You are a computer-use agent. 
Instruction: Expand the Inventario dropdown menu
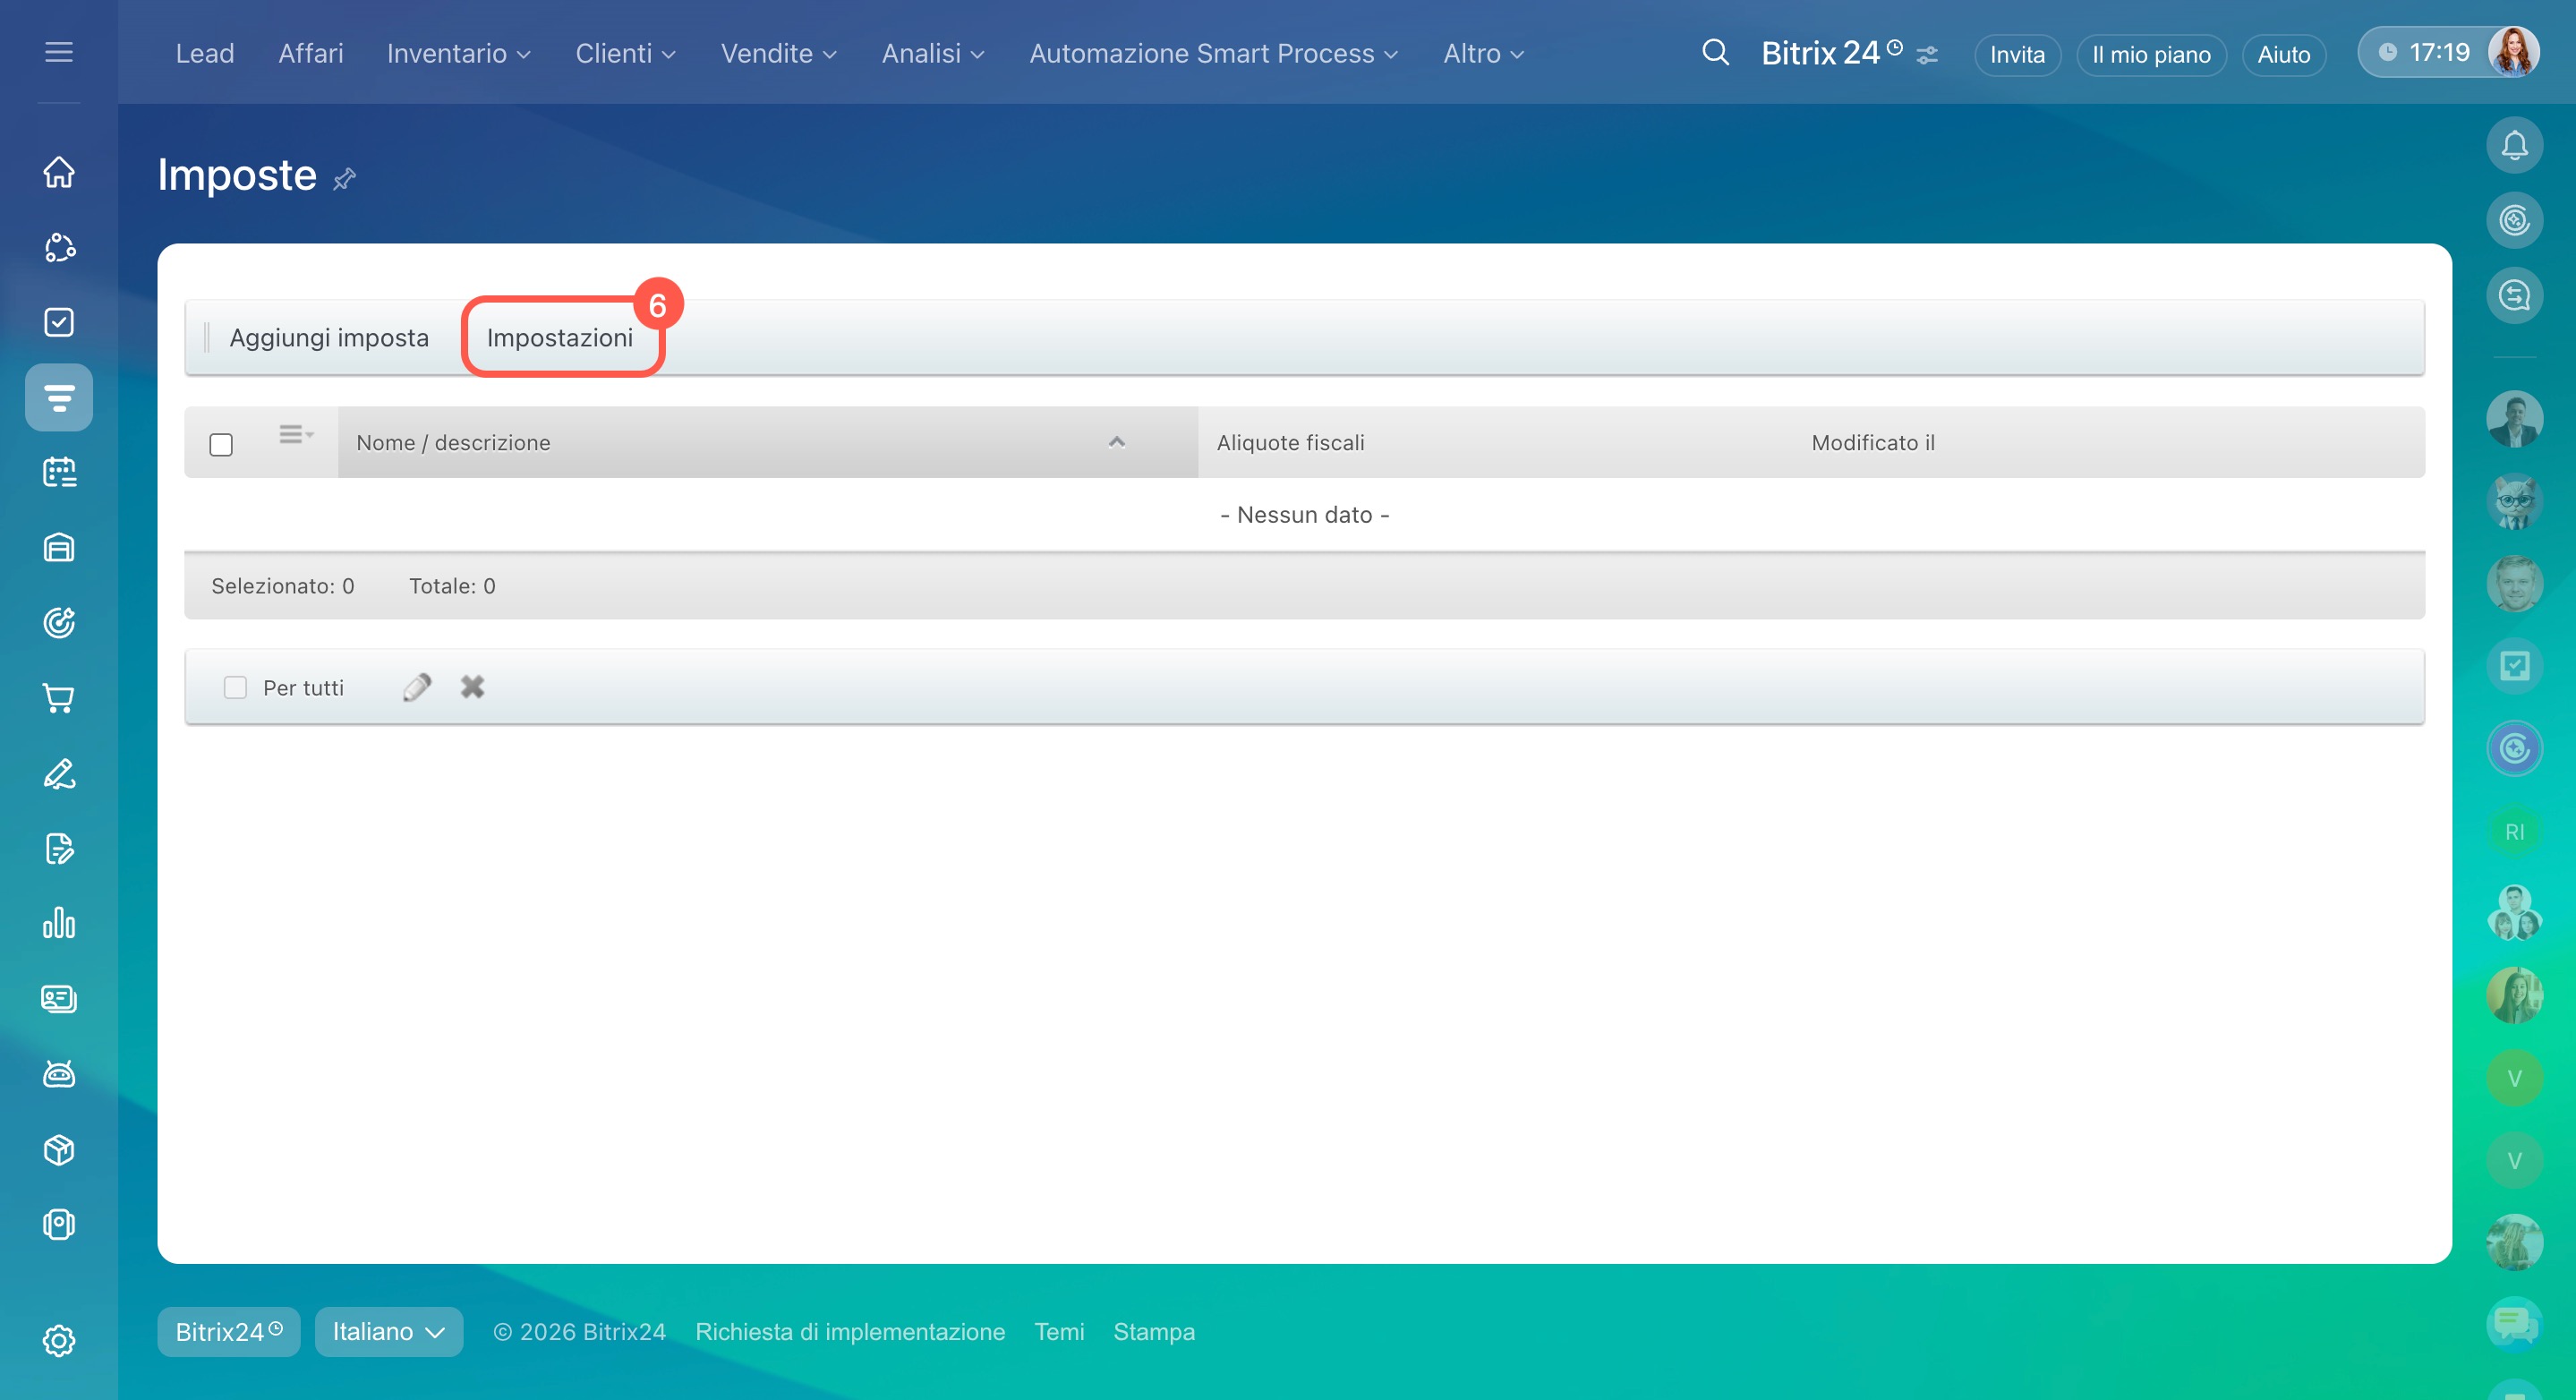(458, 54)
